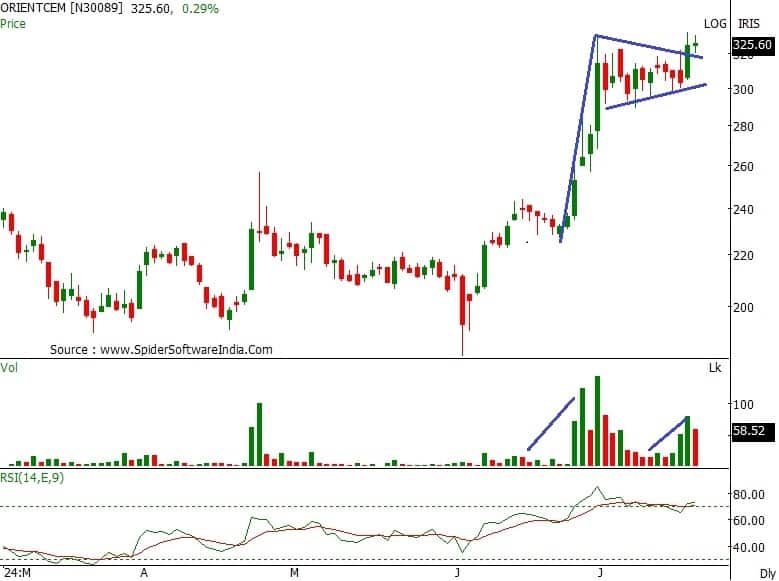Click the 'A' month marker on time axis
Viewport: 779px width, 581px height.
(x=144, y=573)
